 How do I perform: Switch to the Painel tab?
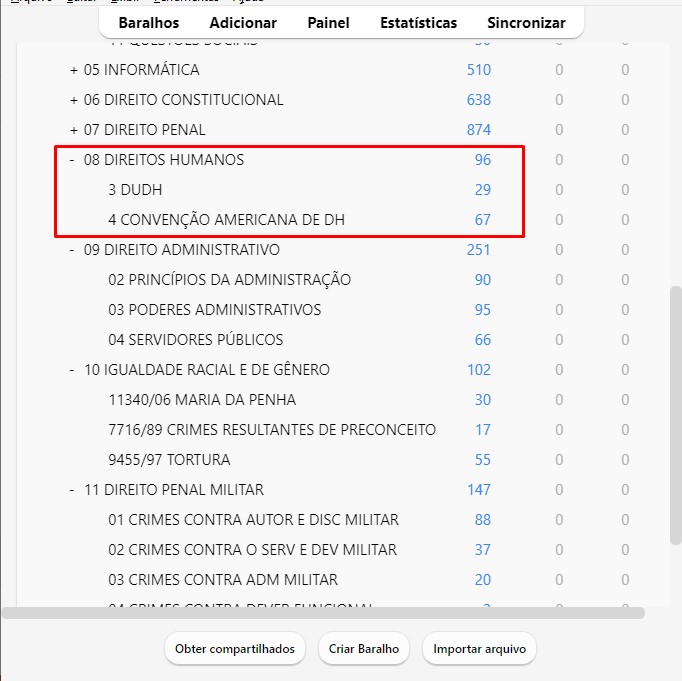(328, 23)
